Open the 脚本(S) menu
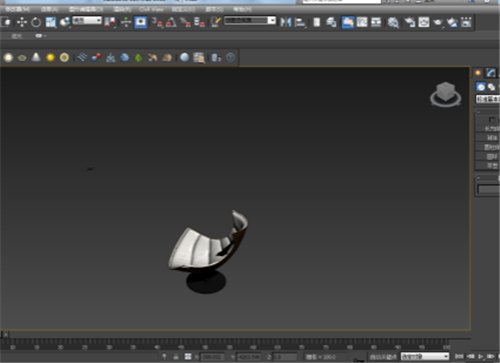 click(214, 9)
